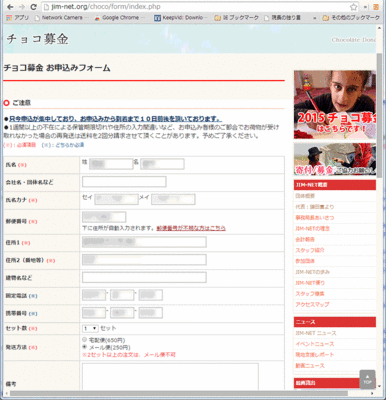Screen dimensions: 386x400
Task: Click the 建物名など building name field
Action: (144, 277)
